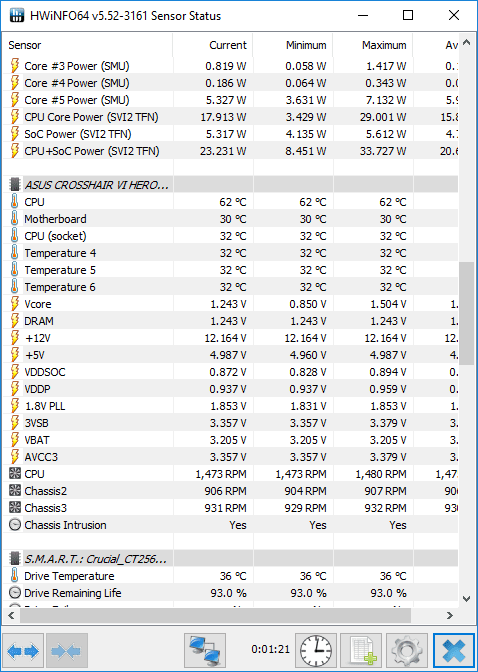
Task: Click the HWiNFO64 title bar app icon
Action: (16, 16)
